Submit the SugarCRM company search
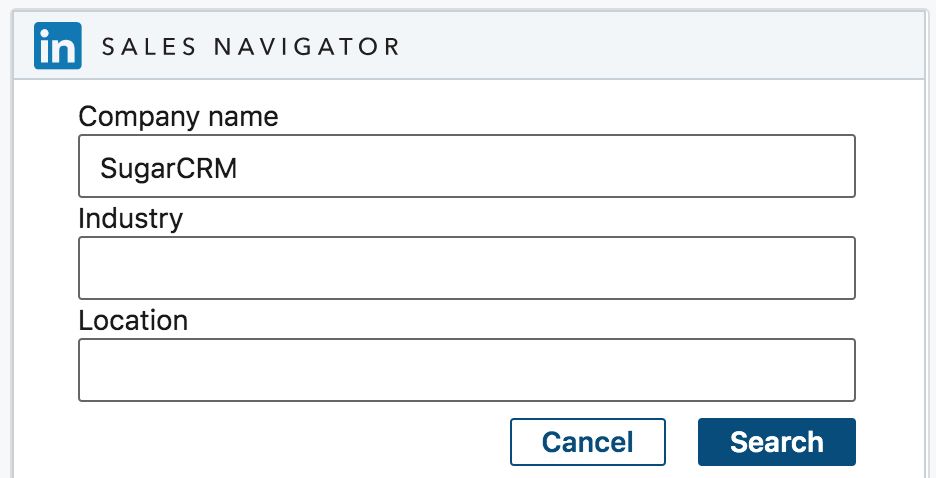 click(x=776, y=442)
